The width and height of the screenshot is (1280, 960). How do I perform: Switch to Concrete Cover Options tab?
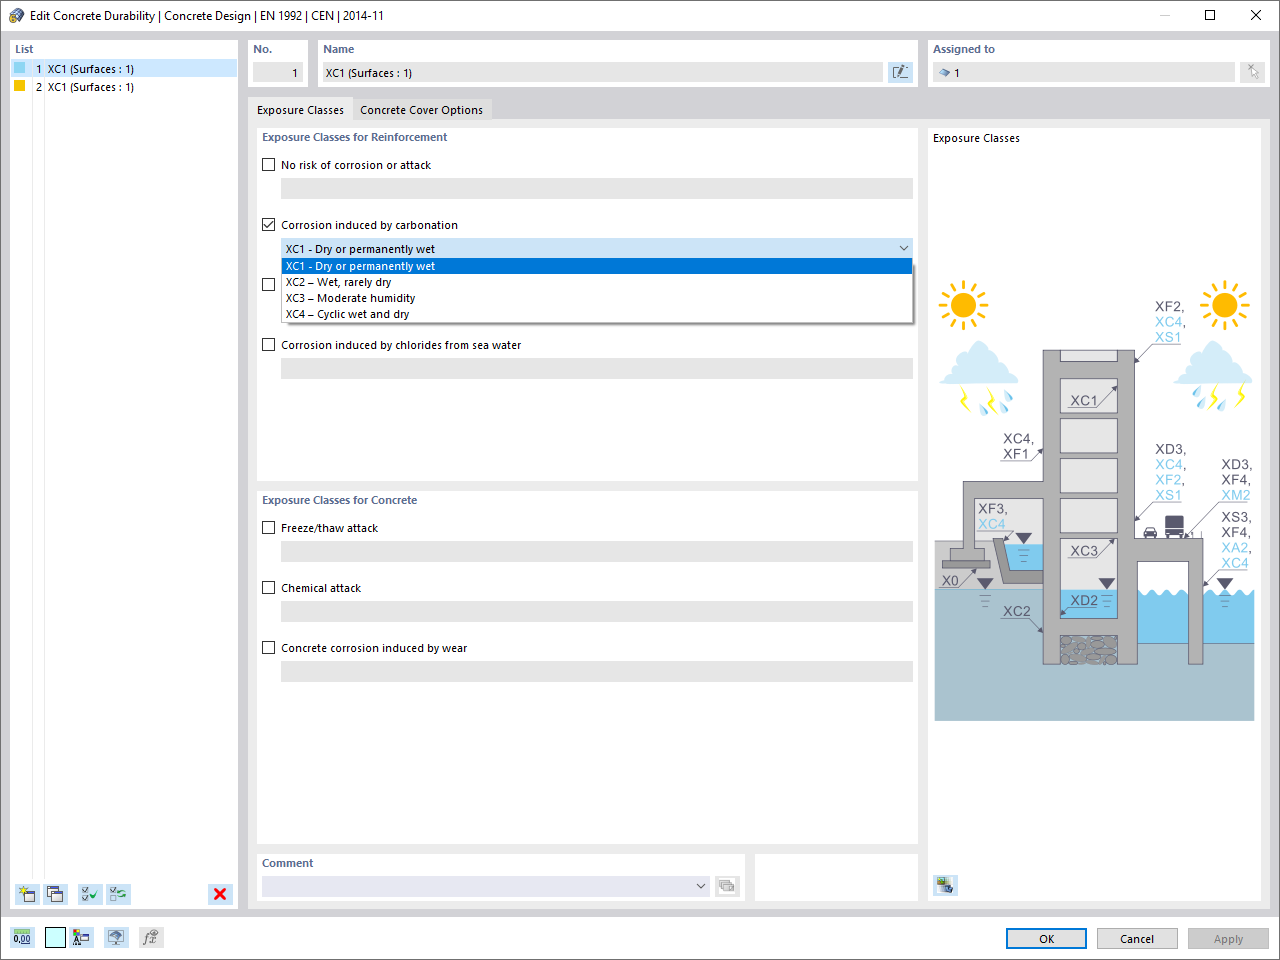[421, 110]
